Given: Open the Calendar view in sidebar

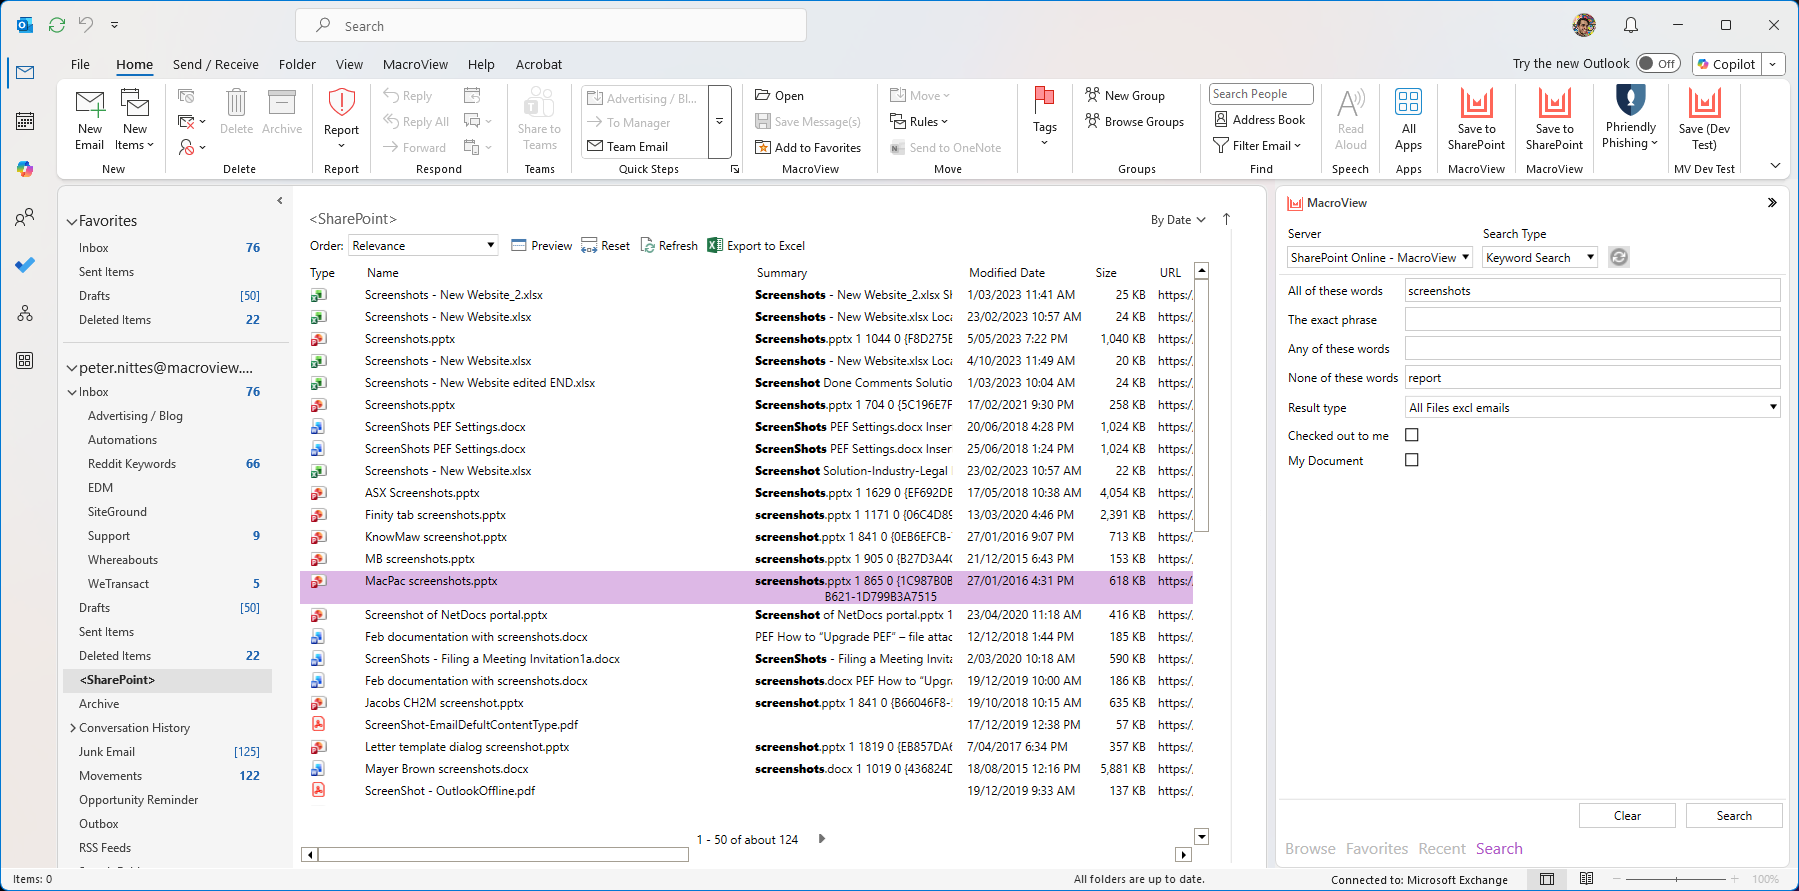Looking at the screenshot, I should (25, 121).
